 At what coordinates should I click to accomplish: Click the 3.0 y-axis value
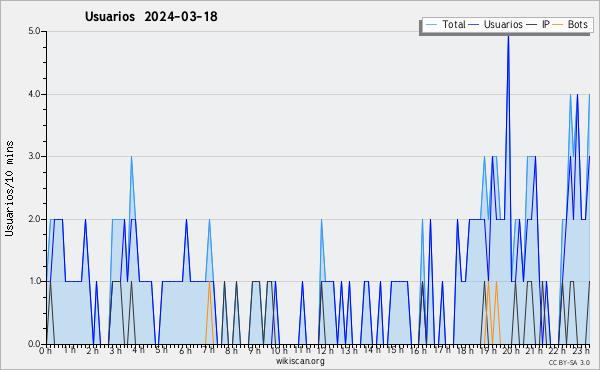[x=34, y=156]
